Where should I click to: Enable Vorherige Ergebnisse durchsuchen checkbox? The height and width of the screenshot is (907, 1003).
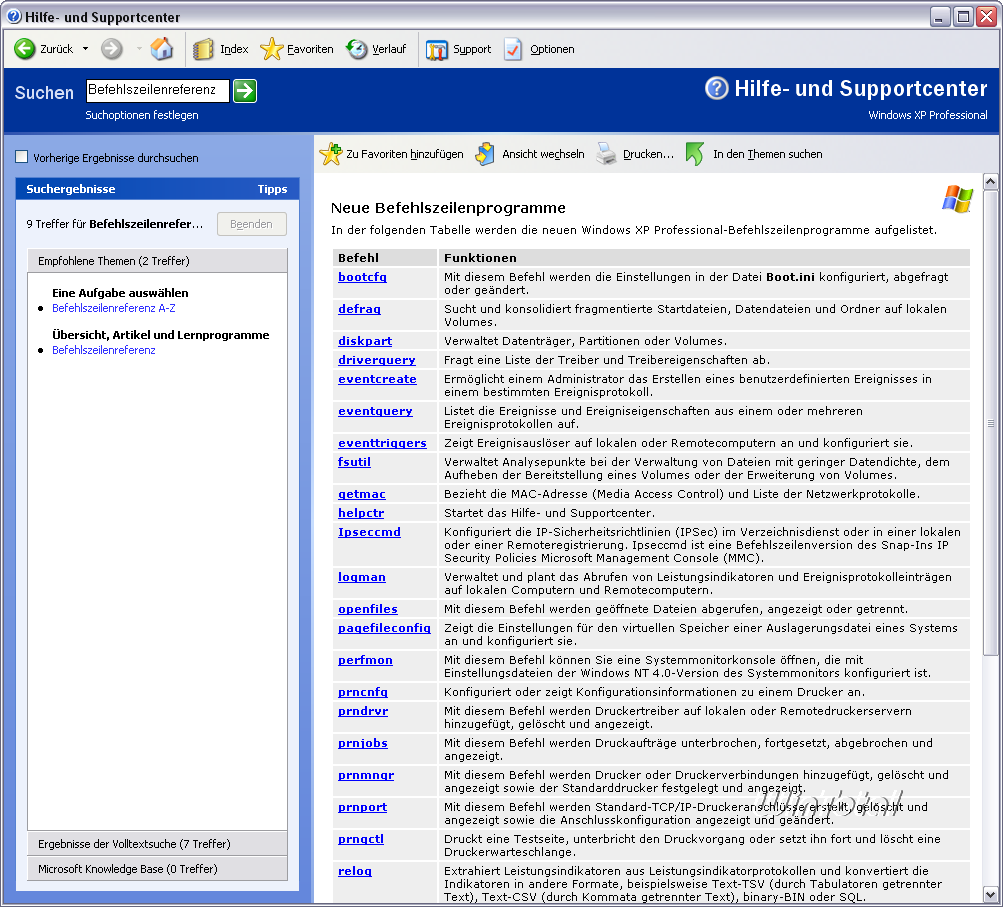tap(22, 157)
